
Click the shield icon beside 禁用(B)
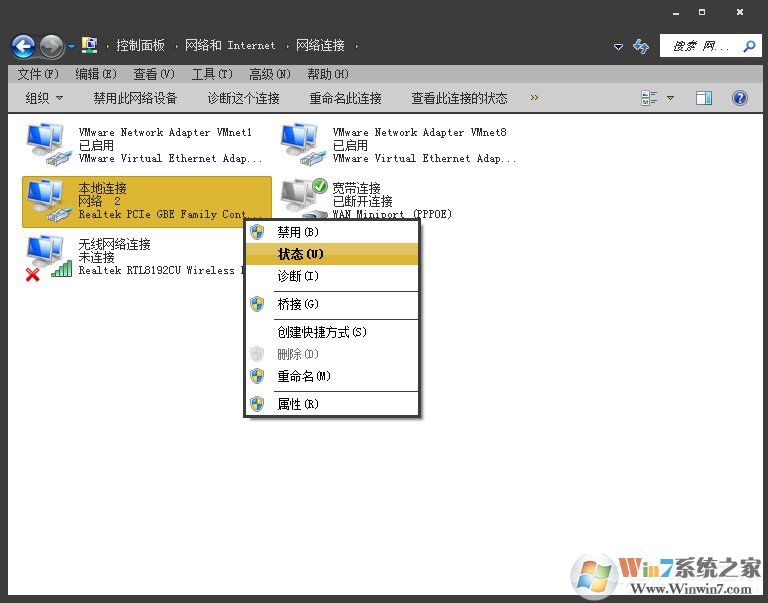tap(257, 232)
